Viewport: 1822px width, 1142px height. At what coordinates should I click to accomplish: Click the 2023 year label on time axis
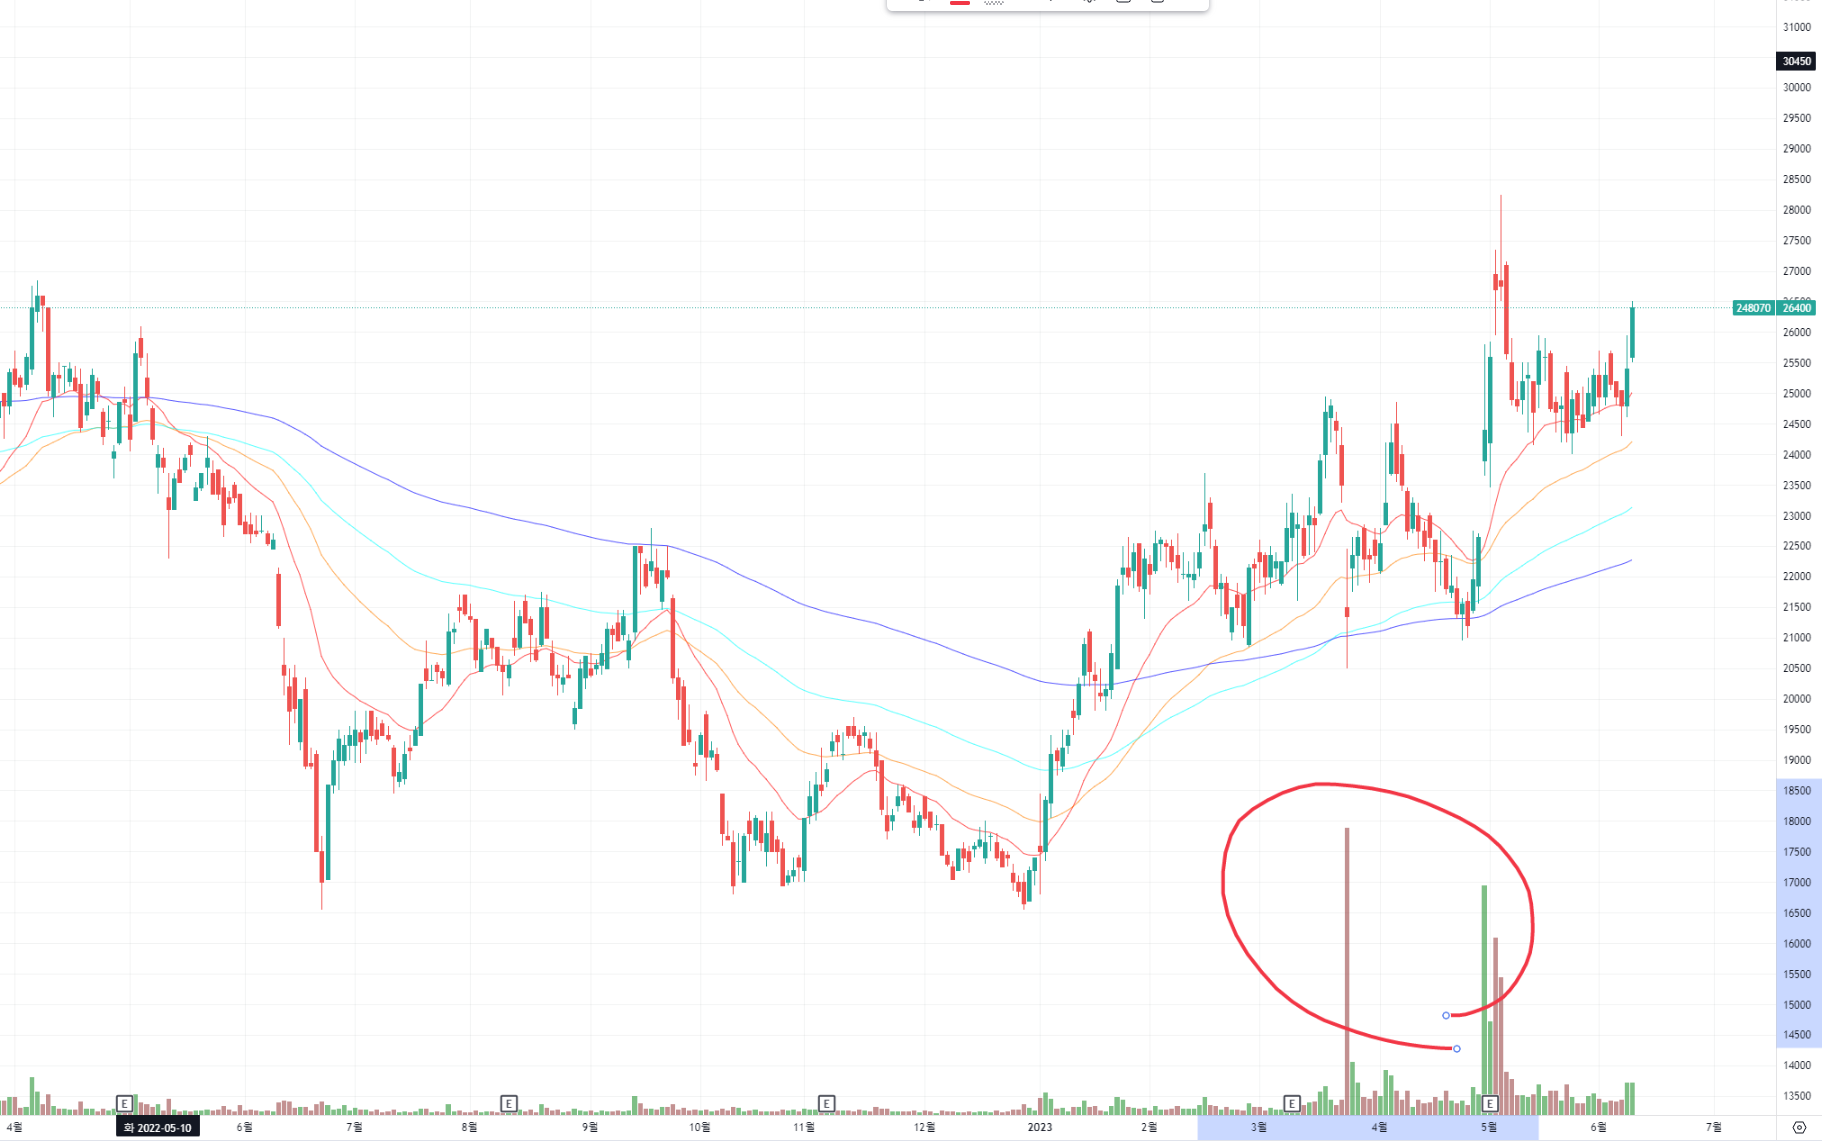[x=1040, y=1127]
